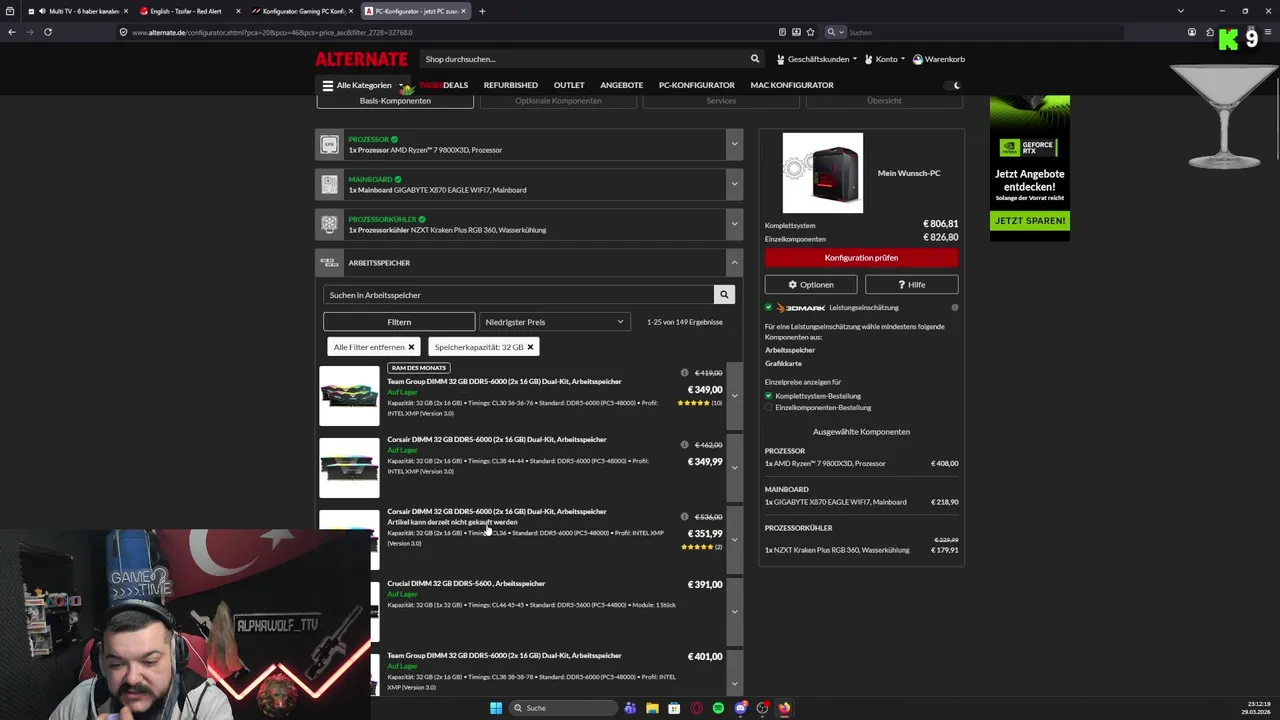Go back with browser back arrow

pyautogui.click(x=12, y=32)
